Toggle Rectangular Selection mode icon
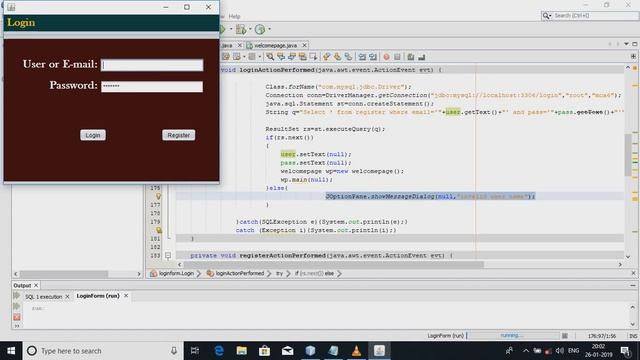This screenshot has width=640, height=360. [x=313, y=57]
